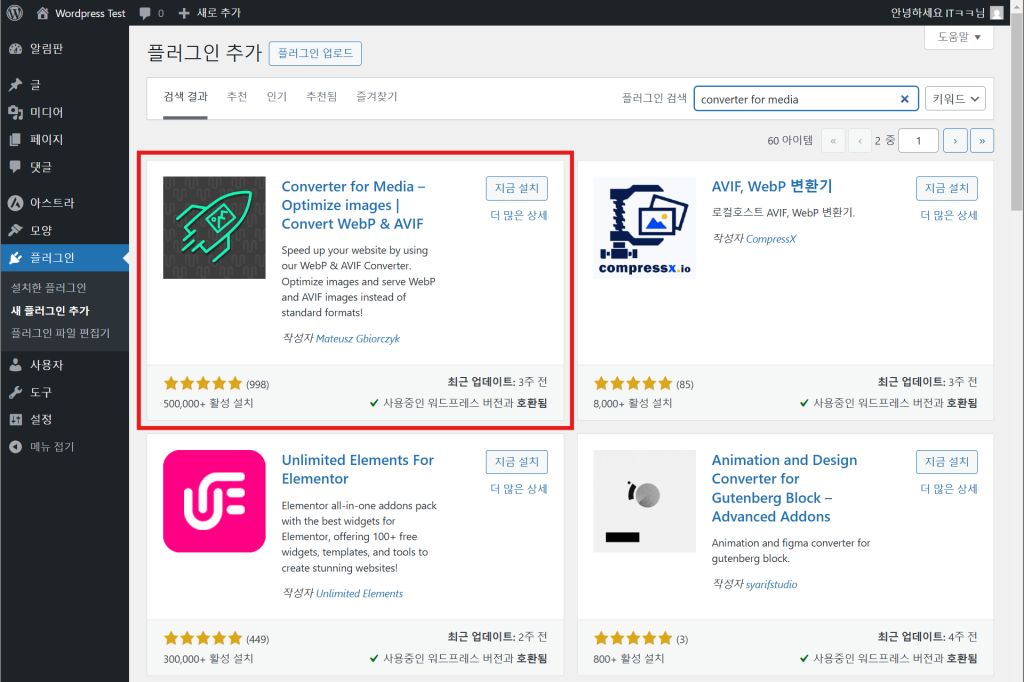The height and width of the screenshot is (682, 1024).
Task: Click the user avatar in the admin bar
Action: (x=997, y=13)
